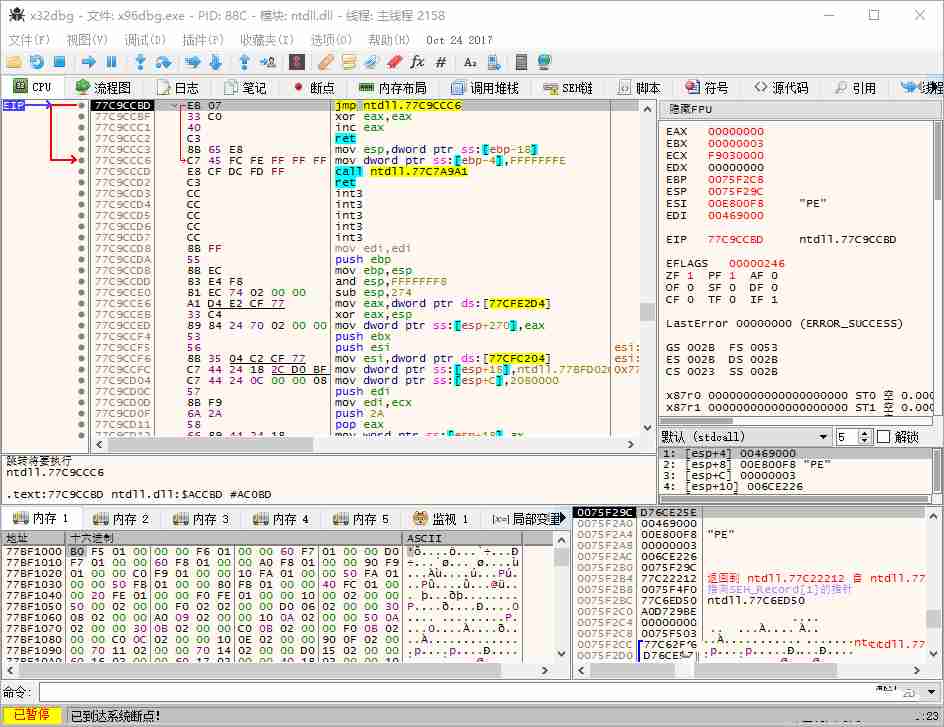Select the 内存 3 dump tab

201,518
